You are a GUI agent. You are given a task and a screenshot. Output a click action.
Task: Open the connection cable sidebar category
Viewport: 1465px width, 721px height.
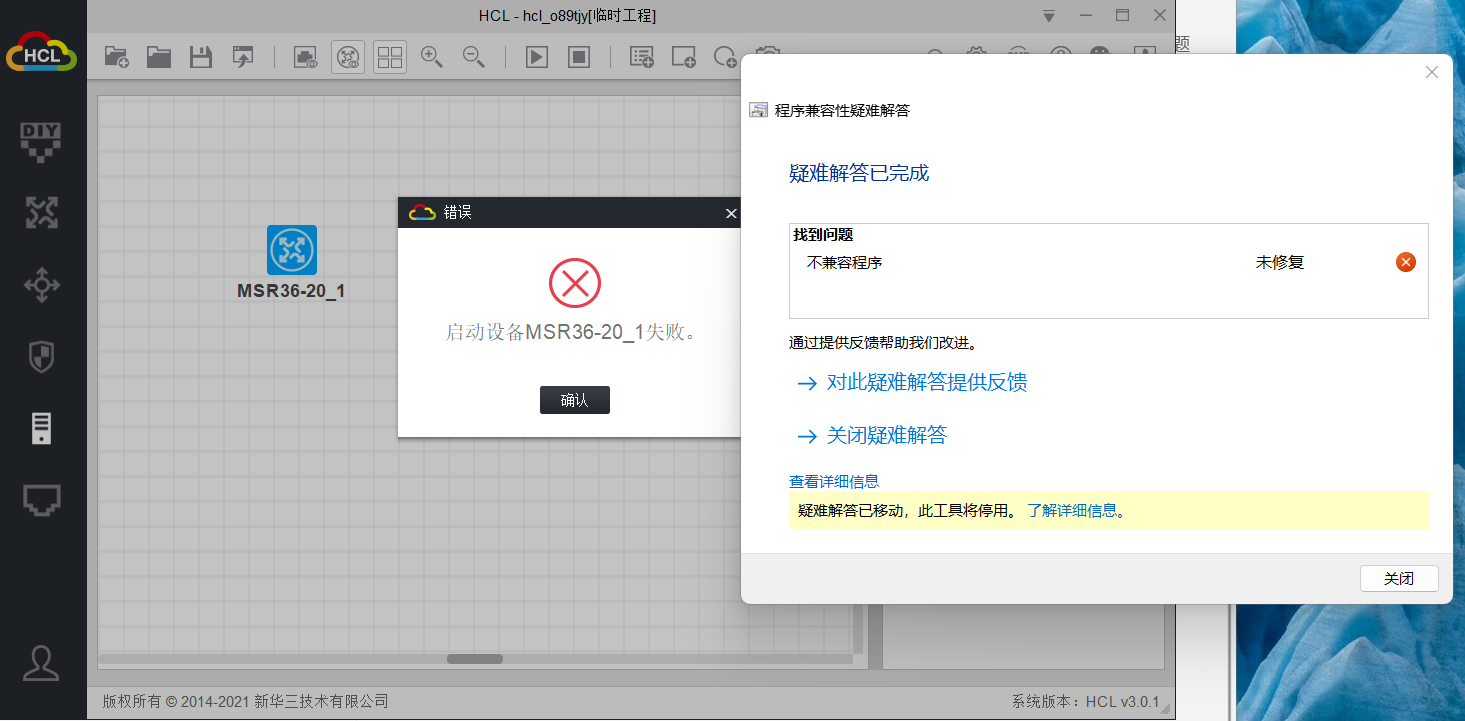42,500
